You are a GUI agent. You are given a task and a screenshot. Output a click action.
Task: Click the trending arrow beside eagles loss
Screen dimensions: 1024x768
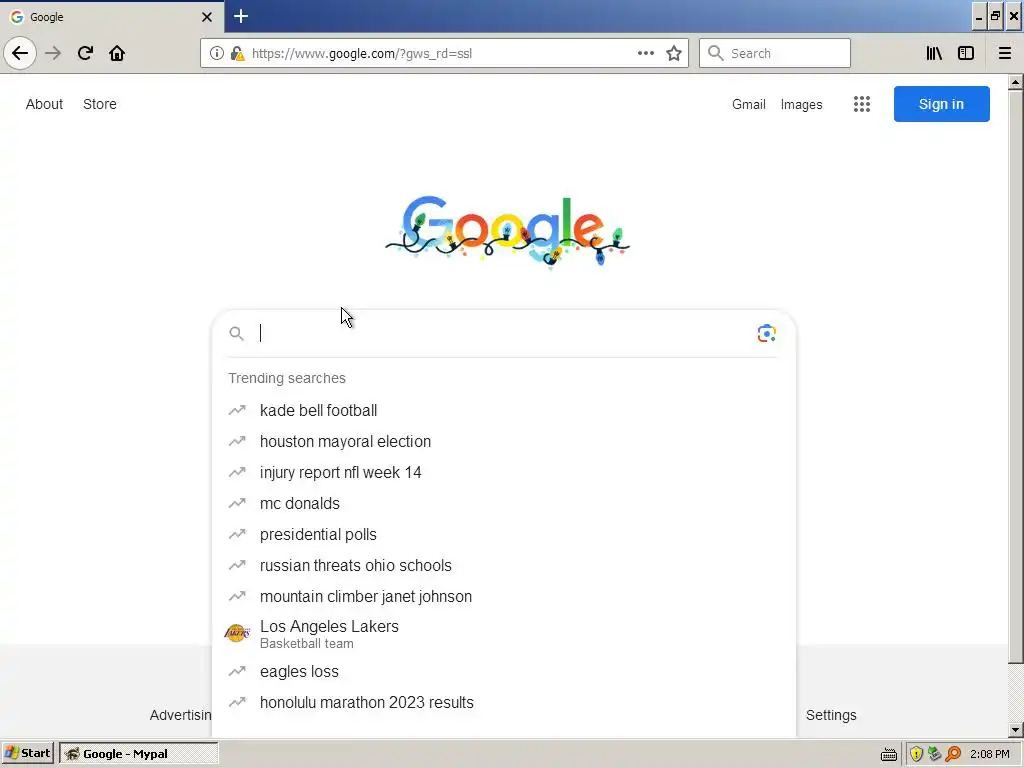(x=237, y=671)
